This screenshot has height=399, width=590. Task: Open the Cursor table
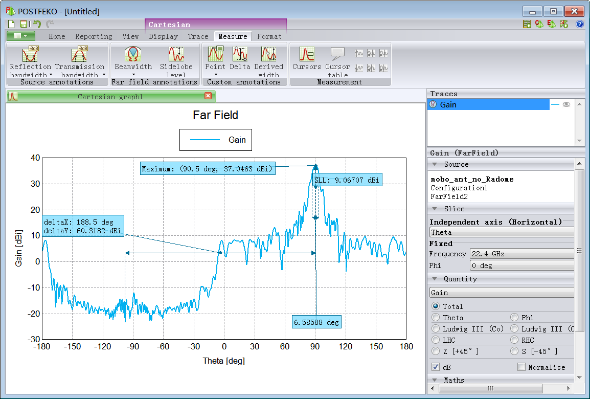pyautogui.click(x=338, y=54)
